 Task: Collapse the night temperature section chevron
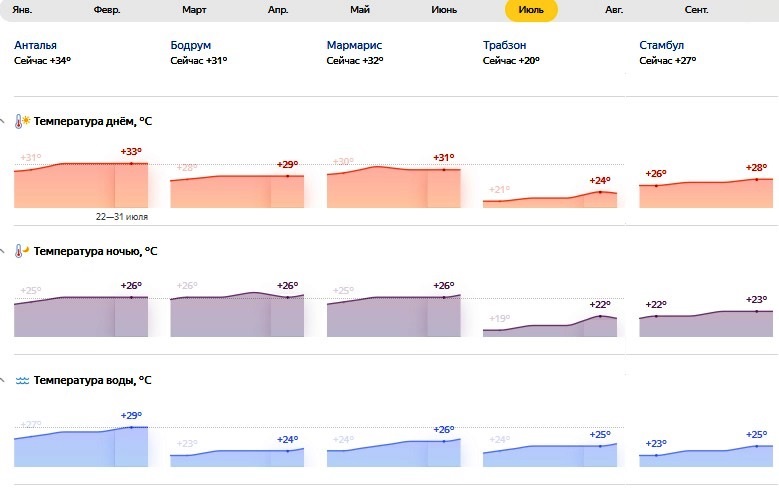coord(3,251)
